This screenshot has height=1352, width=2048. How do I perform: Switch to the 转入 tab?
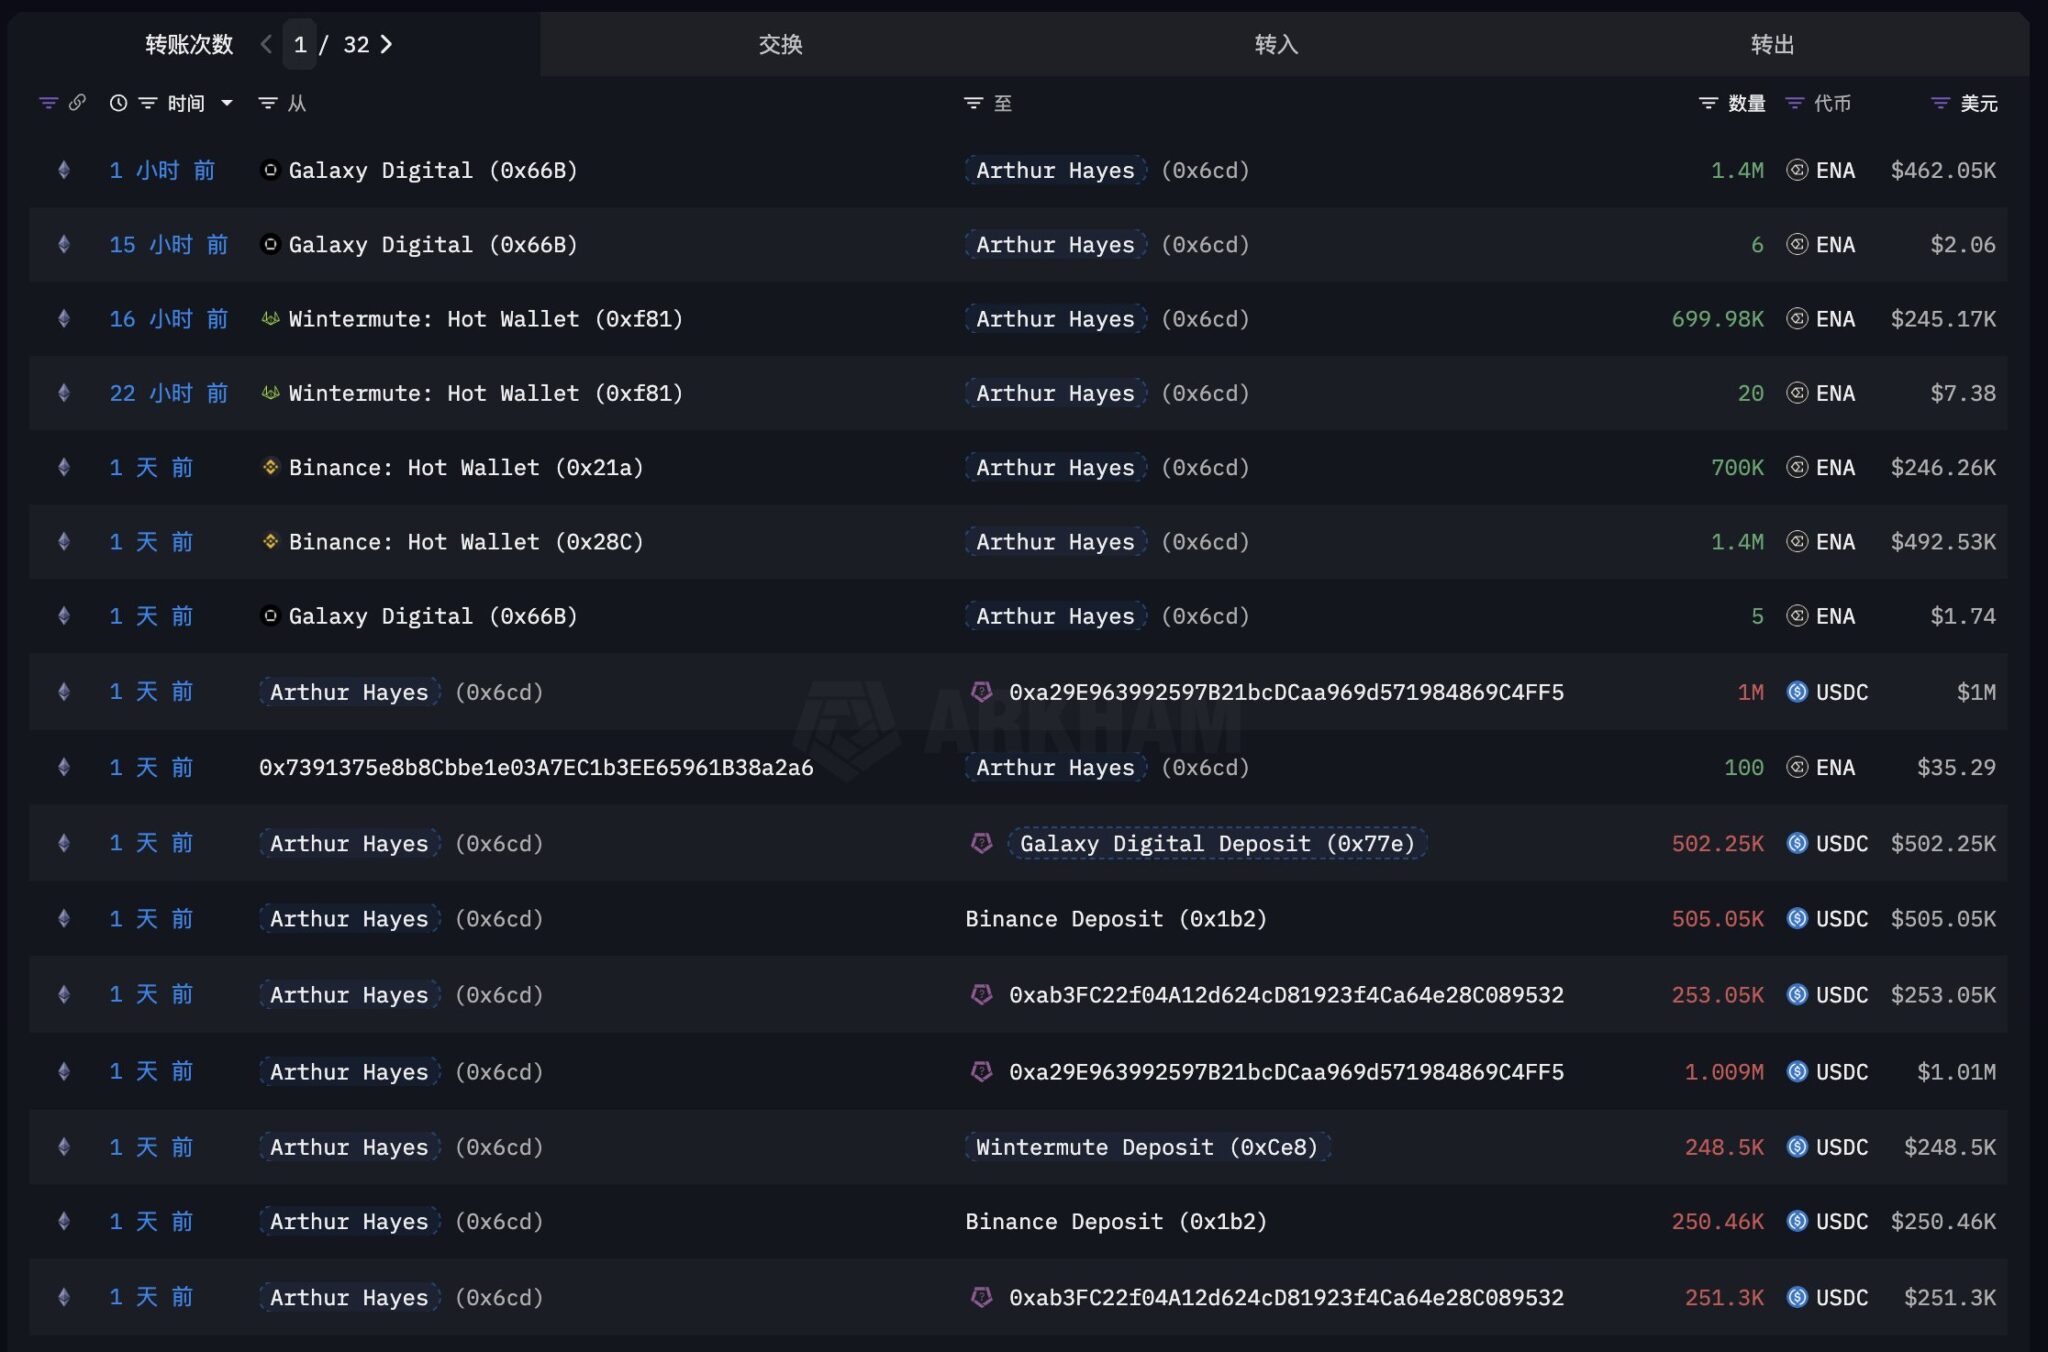[1276, 44]
